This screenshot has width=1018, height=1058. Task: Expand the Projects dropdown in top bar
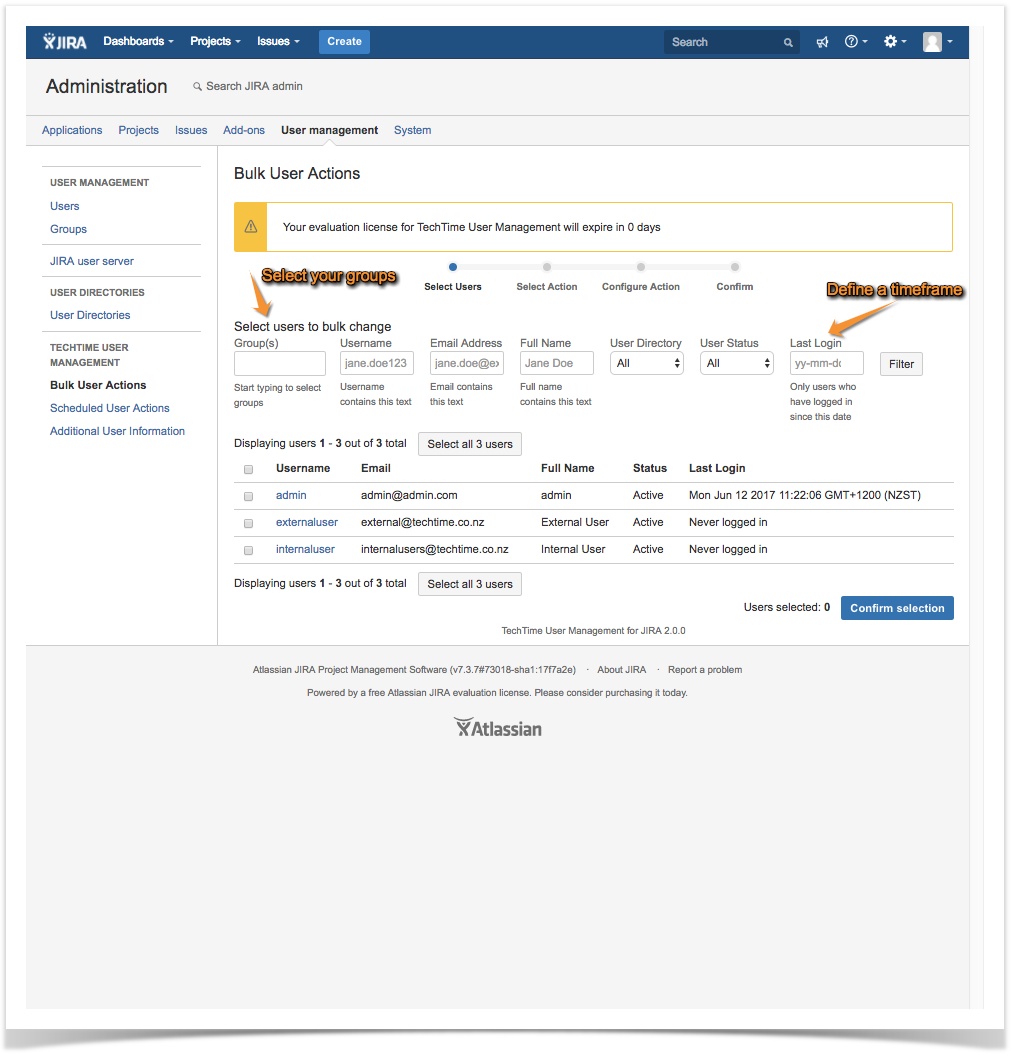tap(217, 42)
